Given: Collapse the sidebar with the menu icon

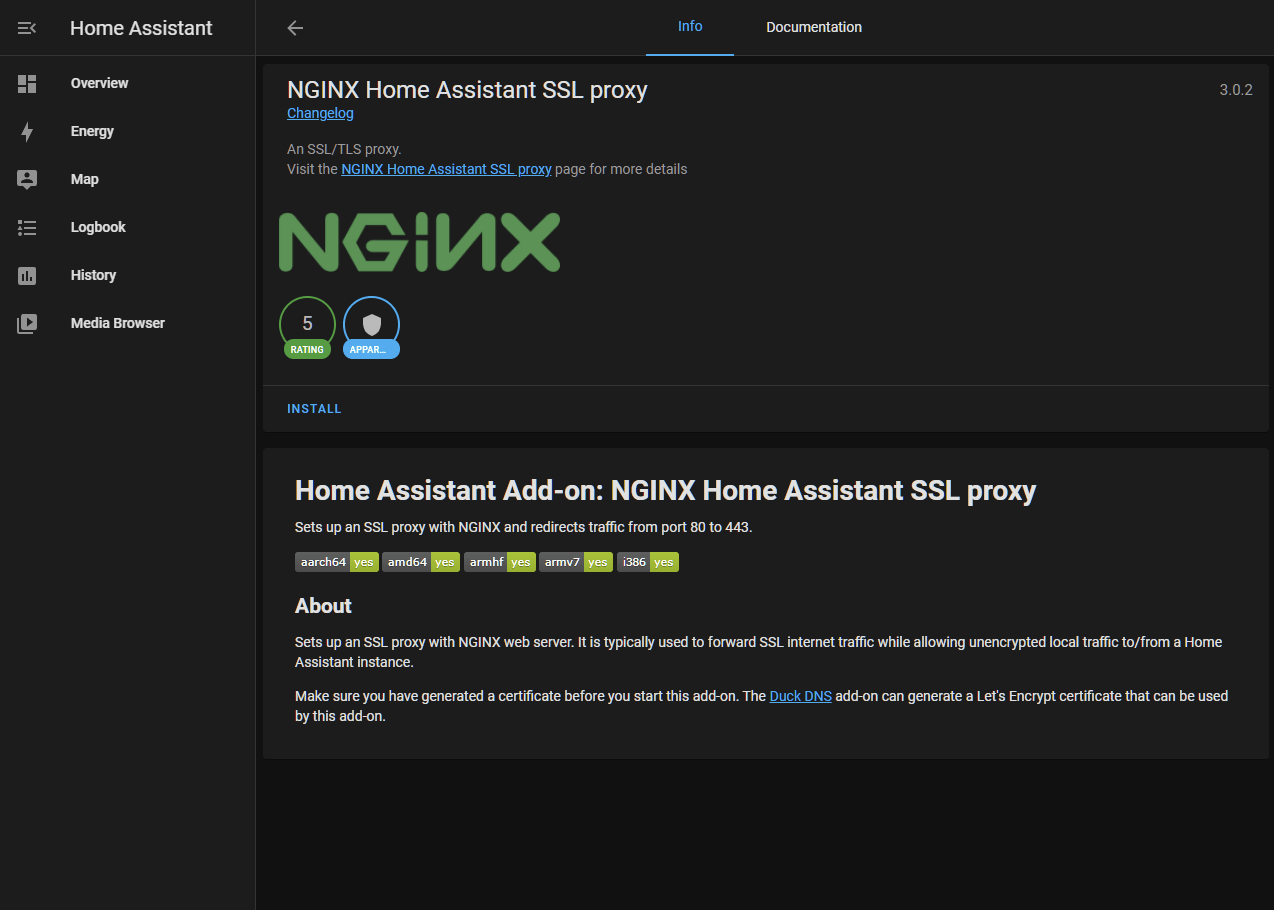Looking at the screenshot, I should [26, 27].
